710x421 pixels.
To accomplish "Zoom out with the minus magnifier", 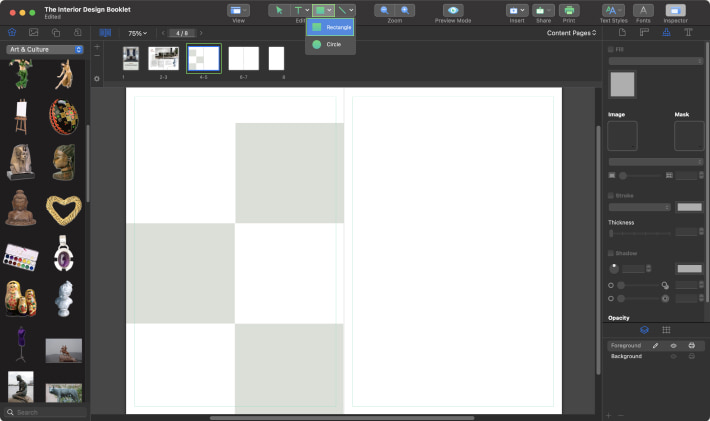I will pyautogui.click(x=384, y=10).
